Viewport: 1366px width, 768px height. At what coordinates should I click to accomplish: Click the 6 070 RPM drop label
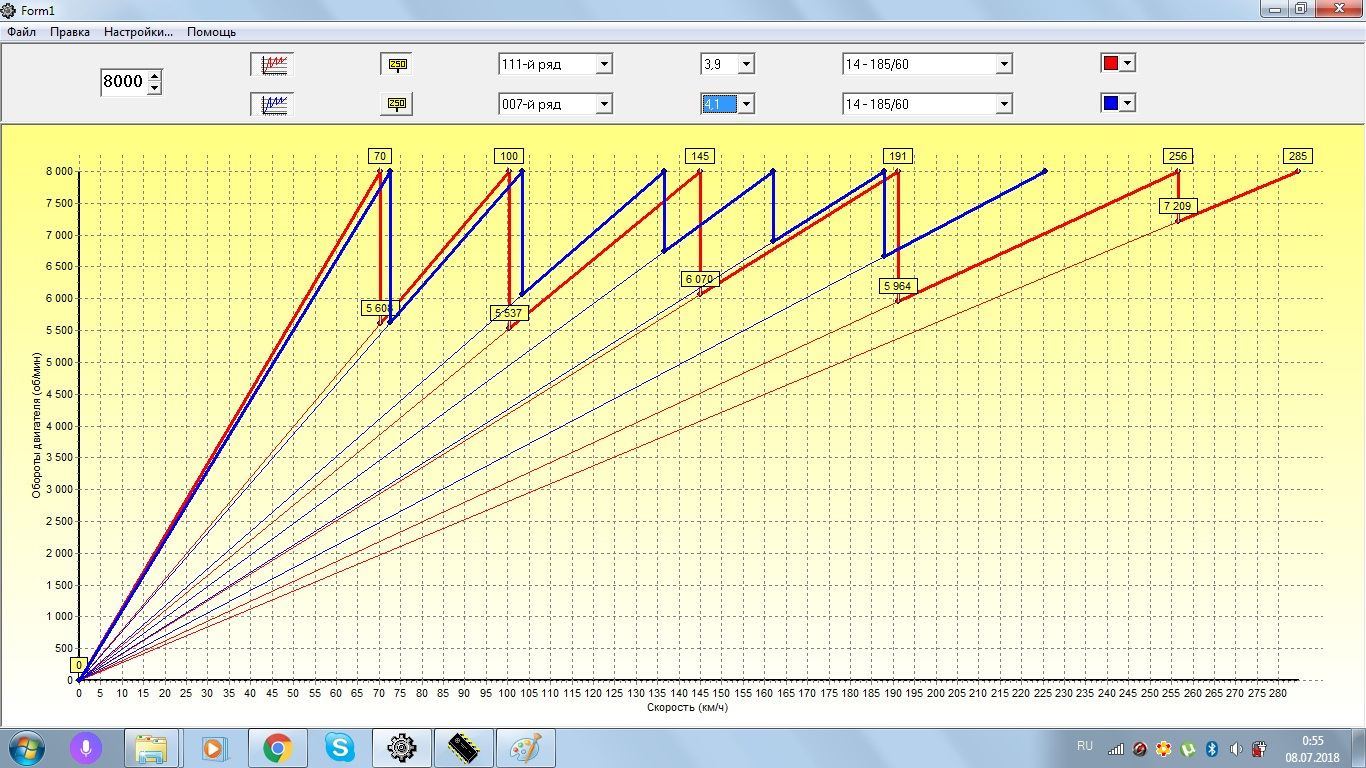[x=699, y=279]
